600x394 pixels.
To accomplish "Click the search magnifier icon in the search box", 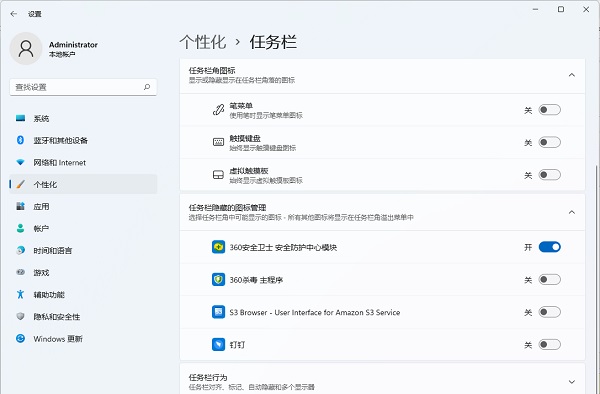I will point(147,87).
